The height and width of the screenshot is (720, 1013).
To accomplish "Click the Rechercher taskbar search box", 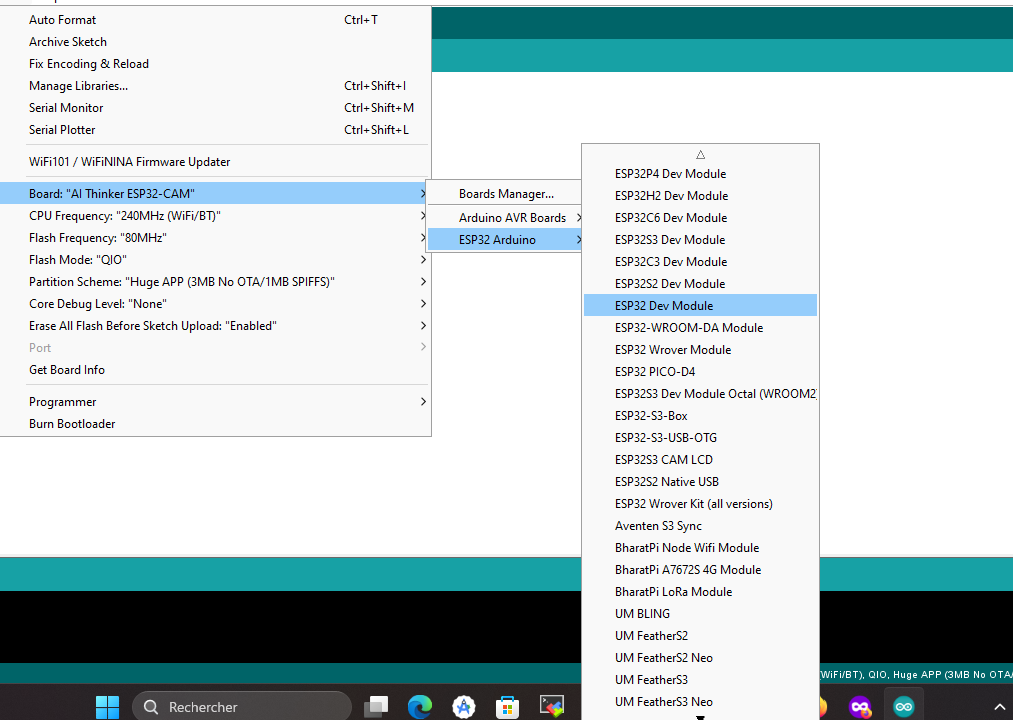I will pos(242,706).
